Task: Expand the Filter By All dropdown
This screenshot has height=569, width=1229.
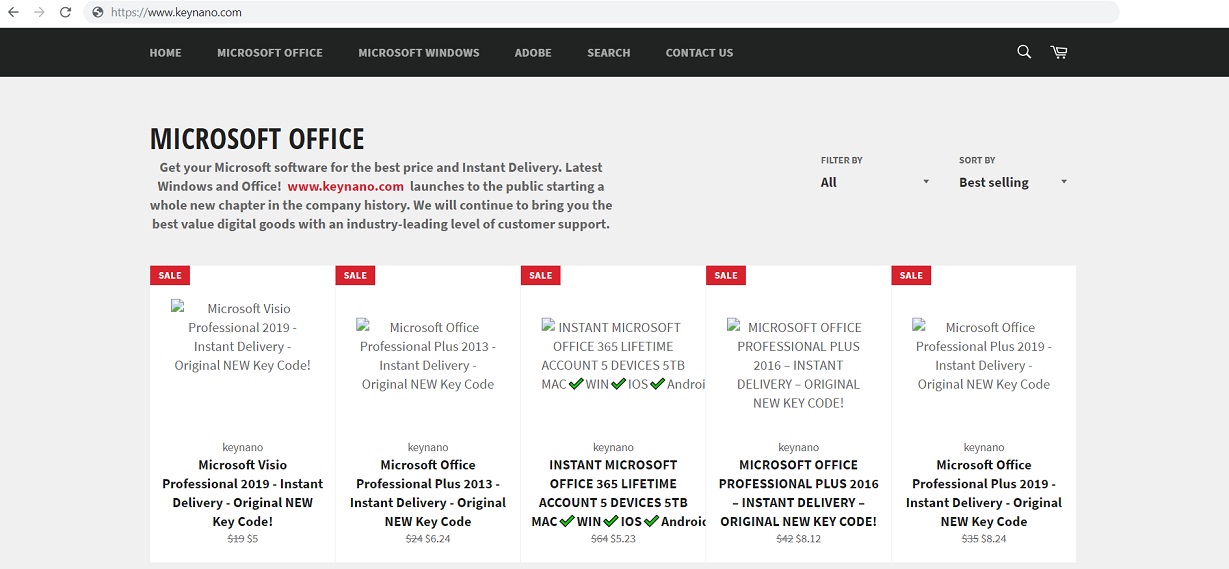Action: (875, 182)
